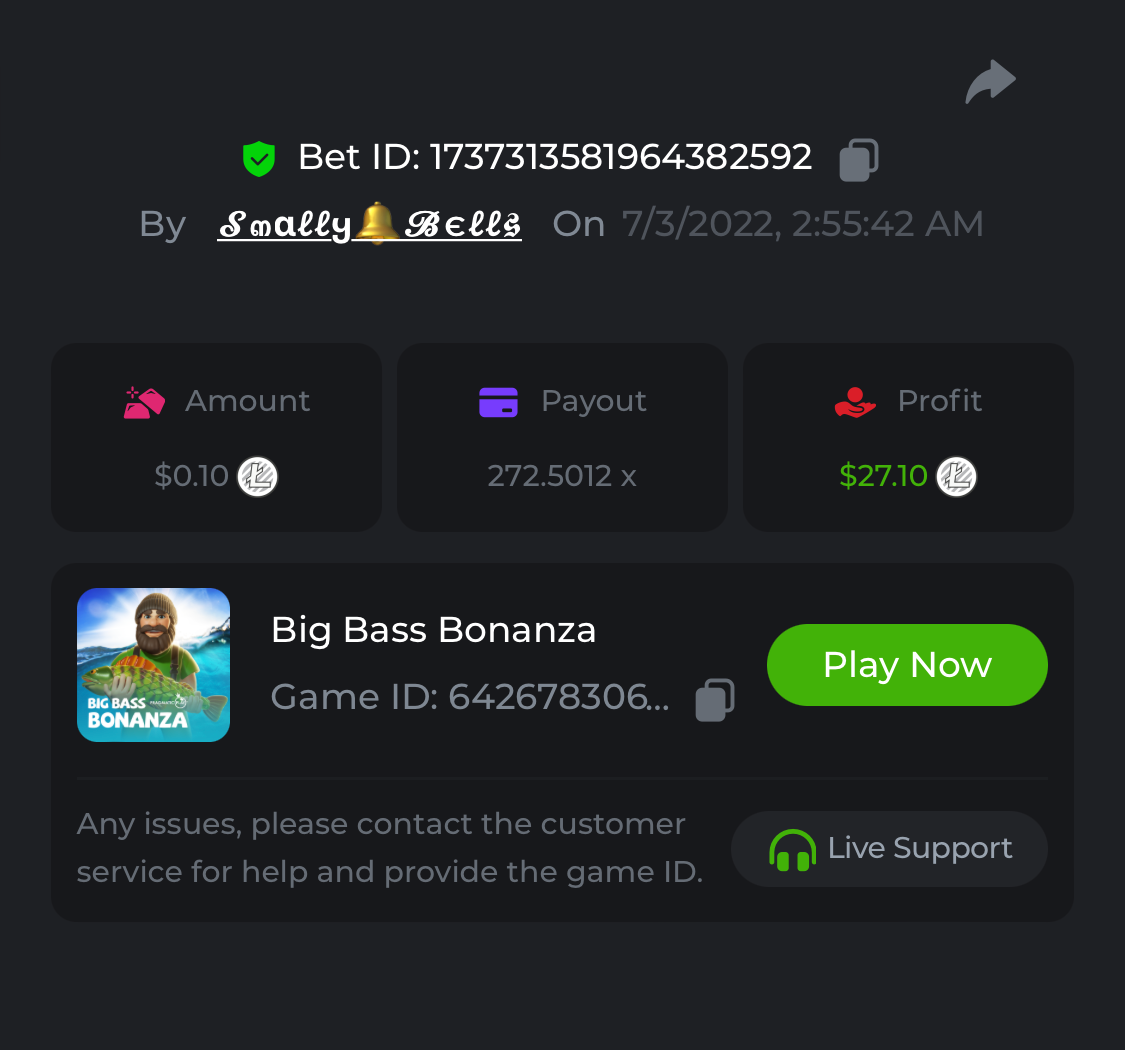Click the purple Payout card icon
This screenshot has height=1050, width=1125.
pos(498,402)
